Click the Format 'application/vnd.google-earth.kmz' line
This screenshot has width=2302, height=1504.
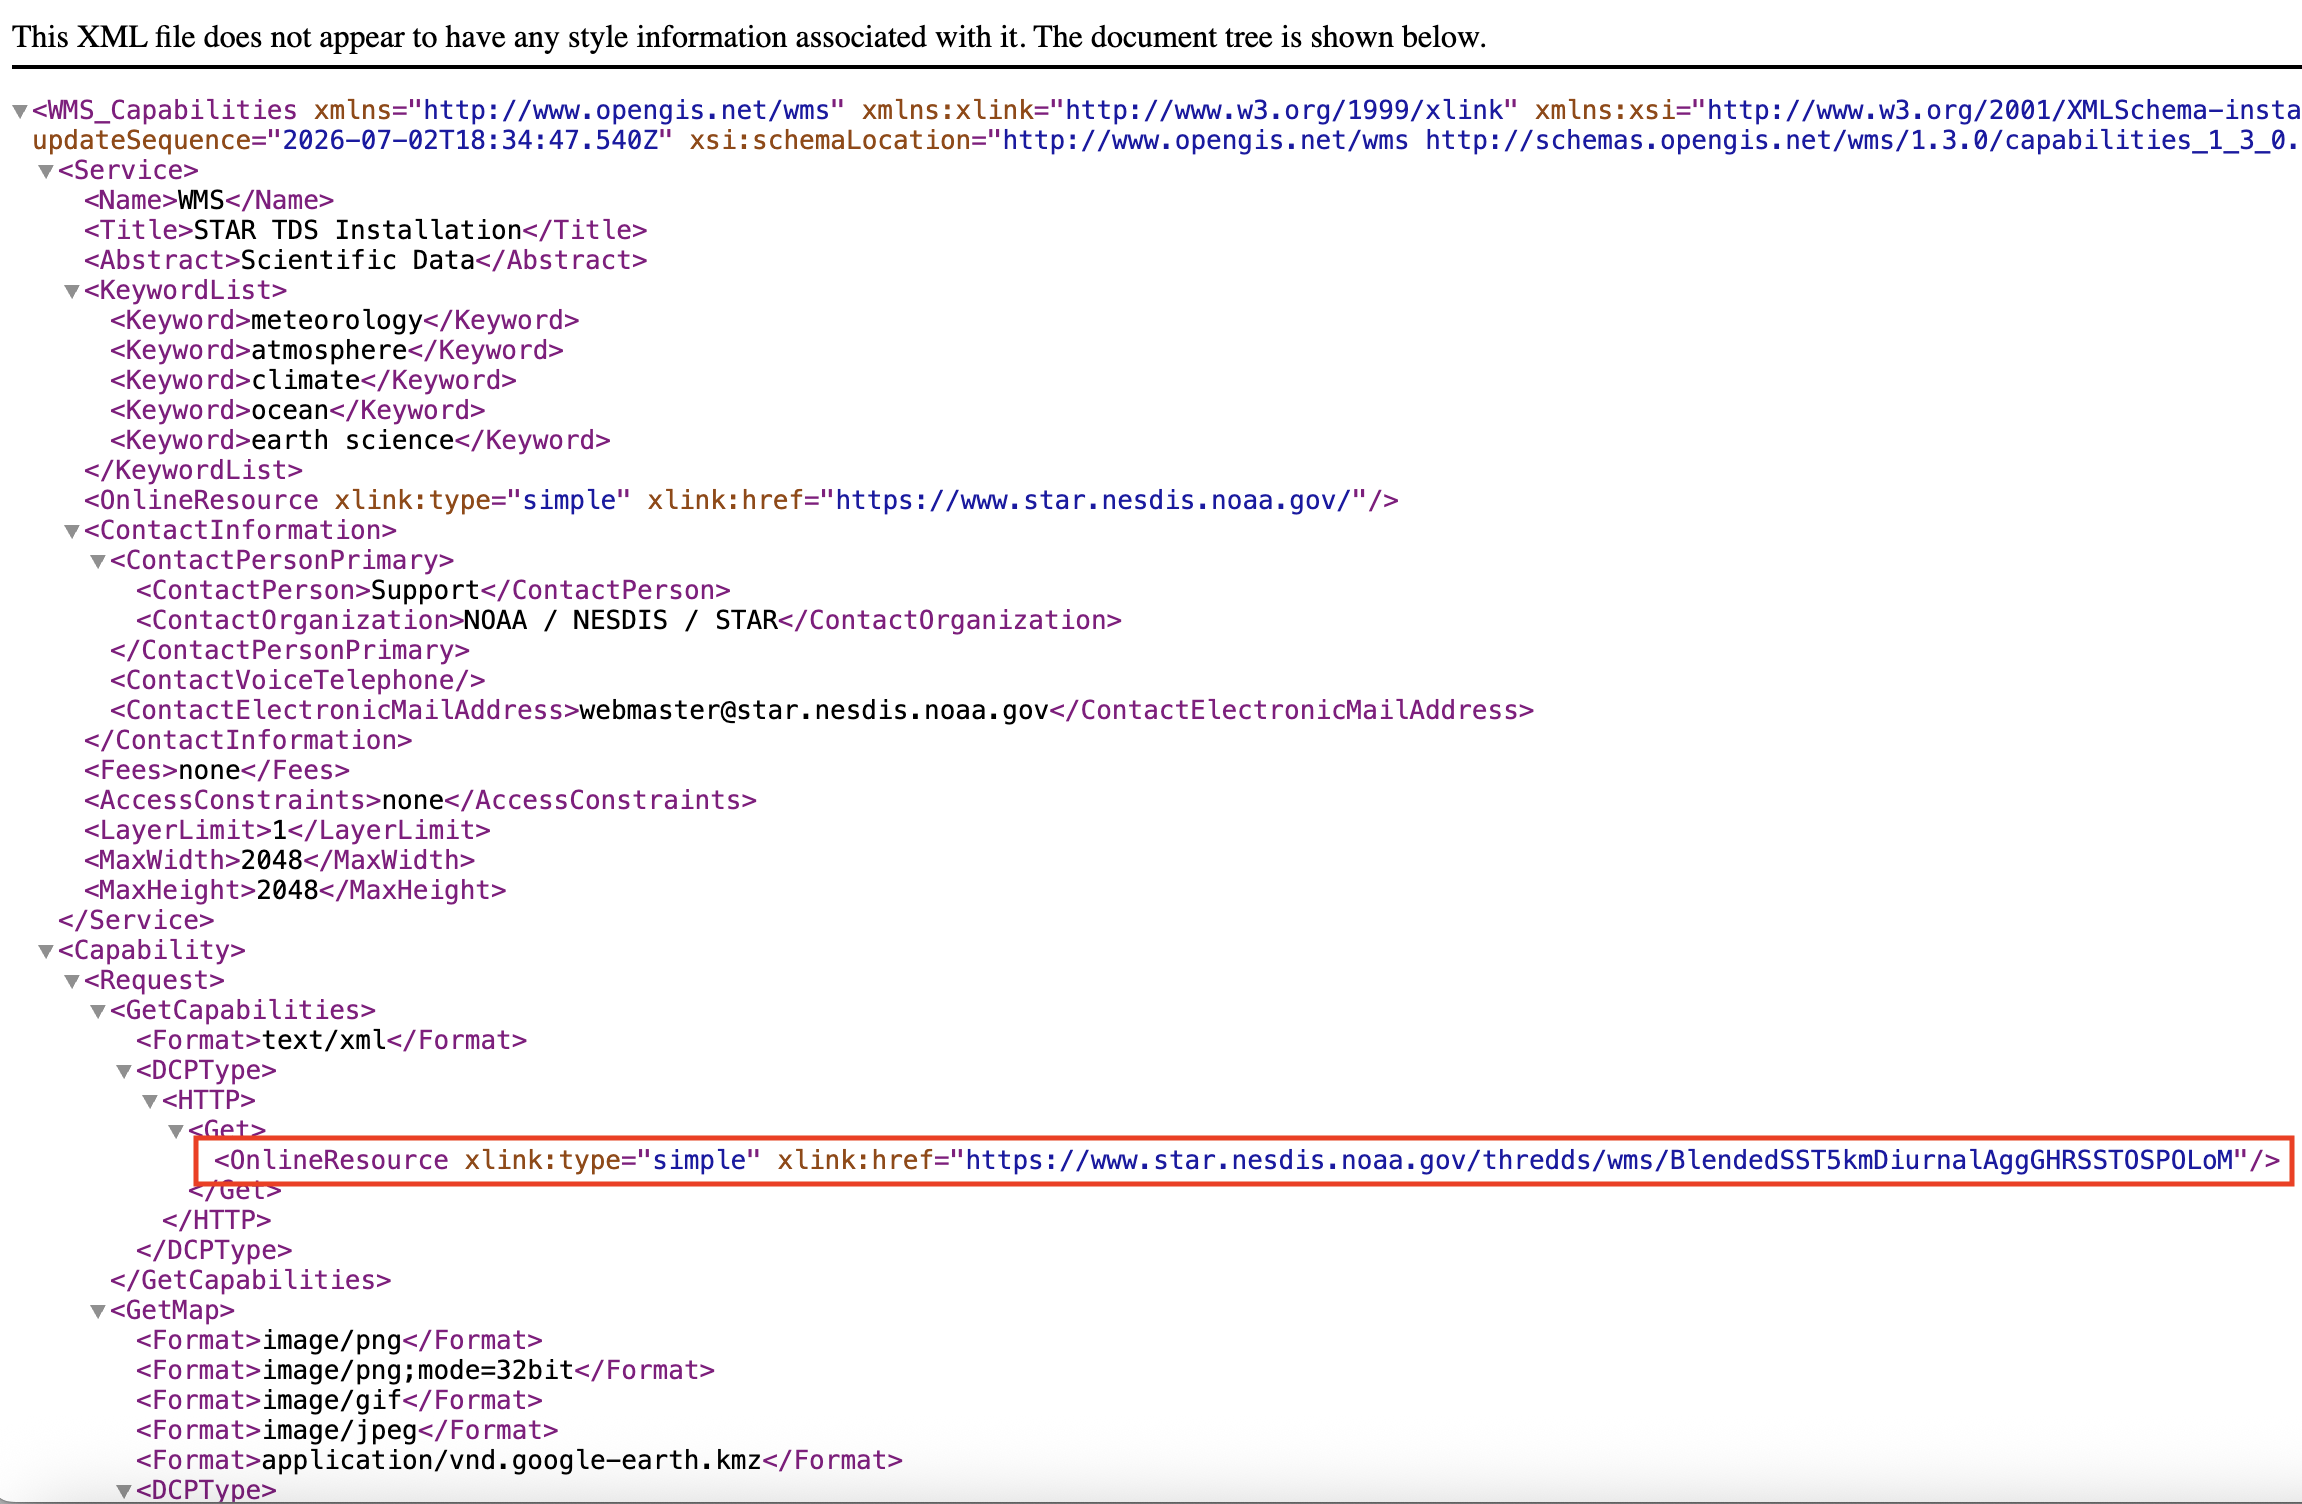[x=519, y=1460]
